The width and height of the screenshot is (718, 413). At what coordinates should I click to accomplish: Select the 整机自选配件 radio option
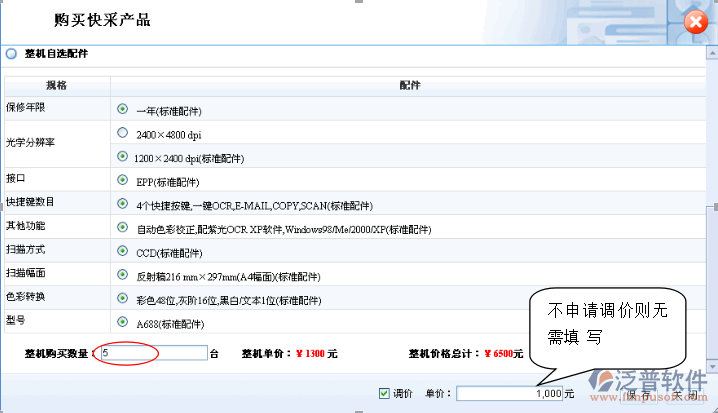point(11,54)
